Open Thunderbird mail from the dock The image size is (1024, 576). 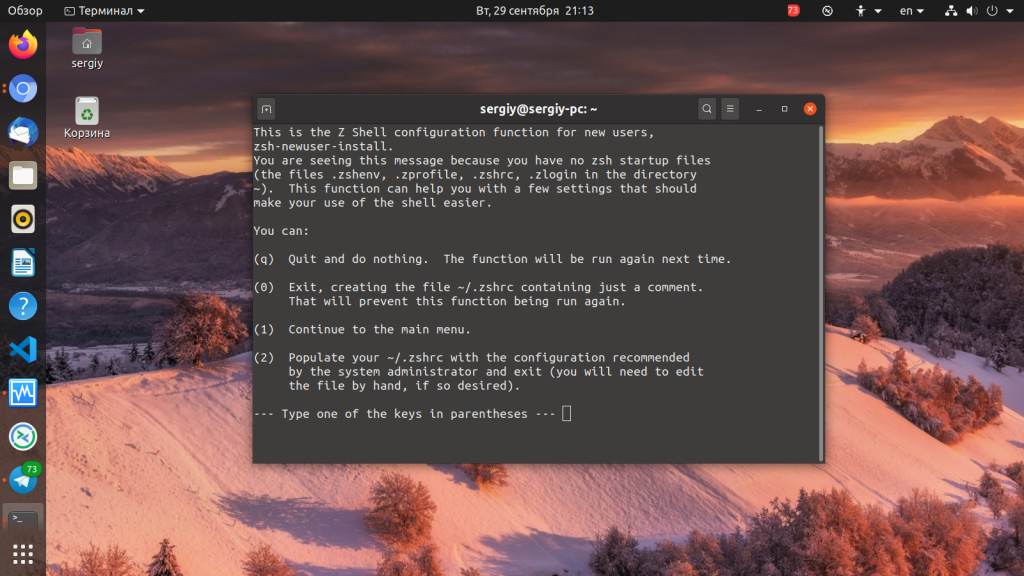(23, 132)
